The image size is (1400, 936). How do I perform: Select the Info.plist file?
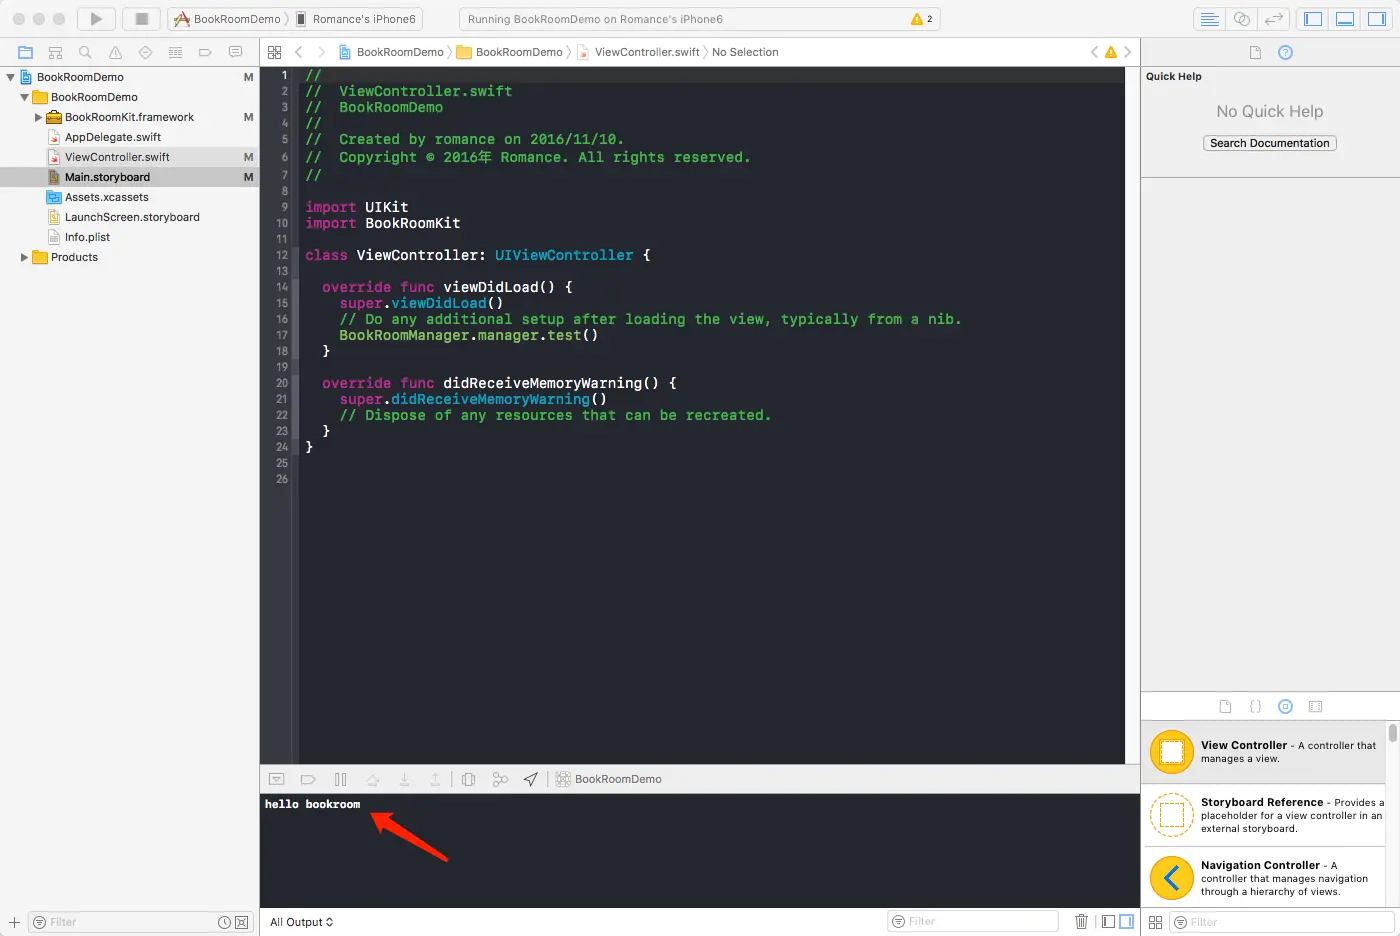[87, 237]
